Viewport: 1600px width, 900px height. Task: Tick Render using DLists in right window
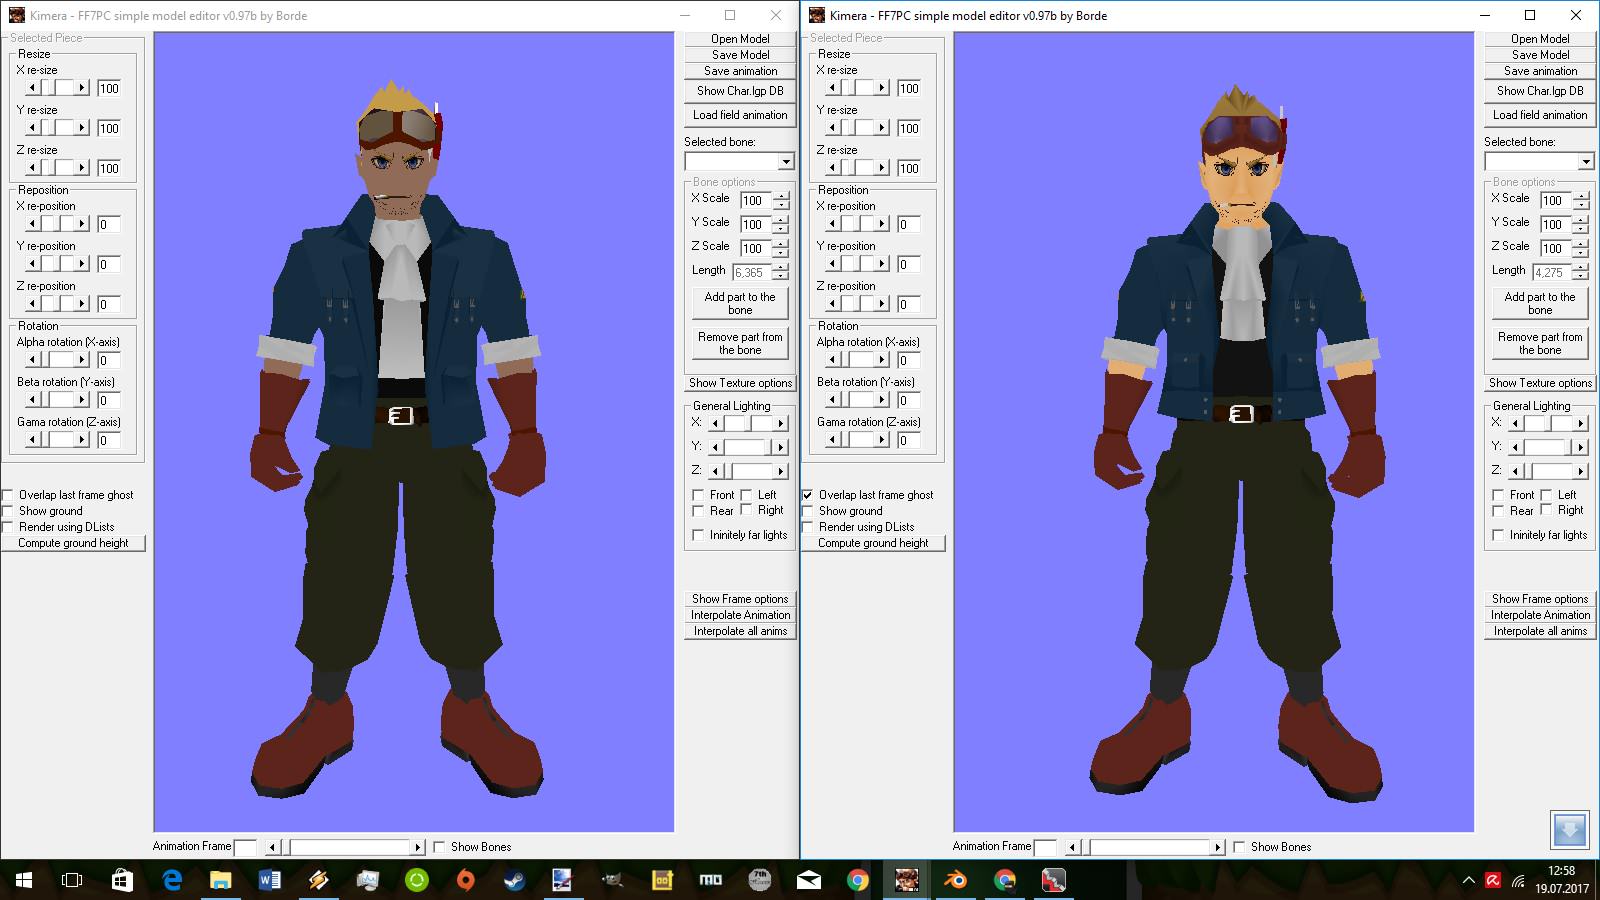pos(808,527)
